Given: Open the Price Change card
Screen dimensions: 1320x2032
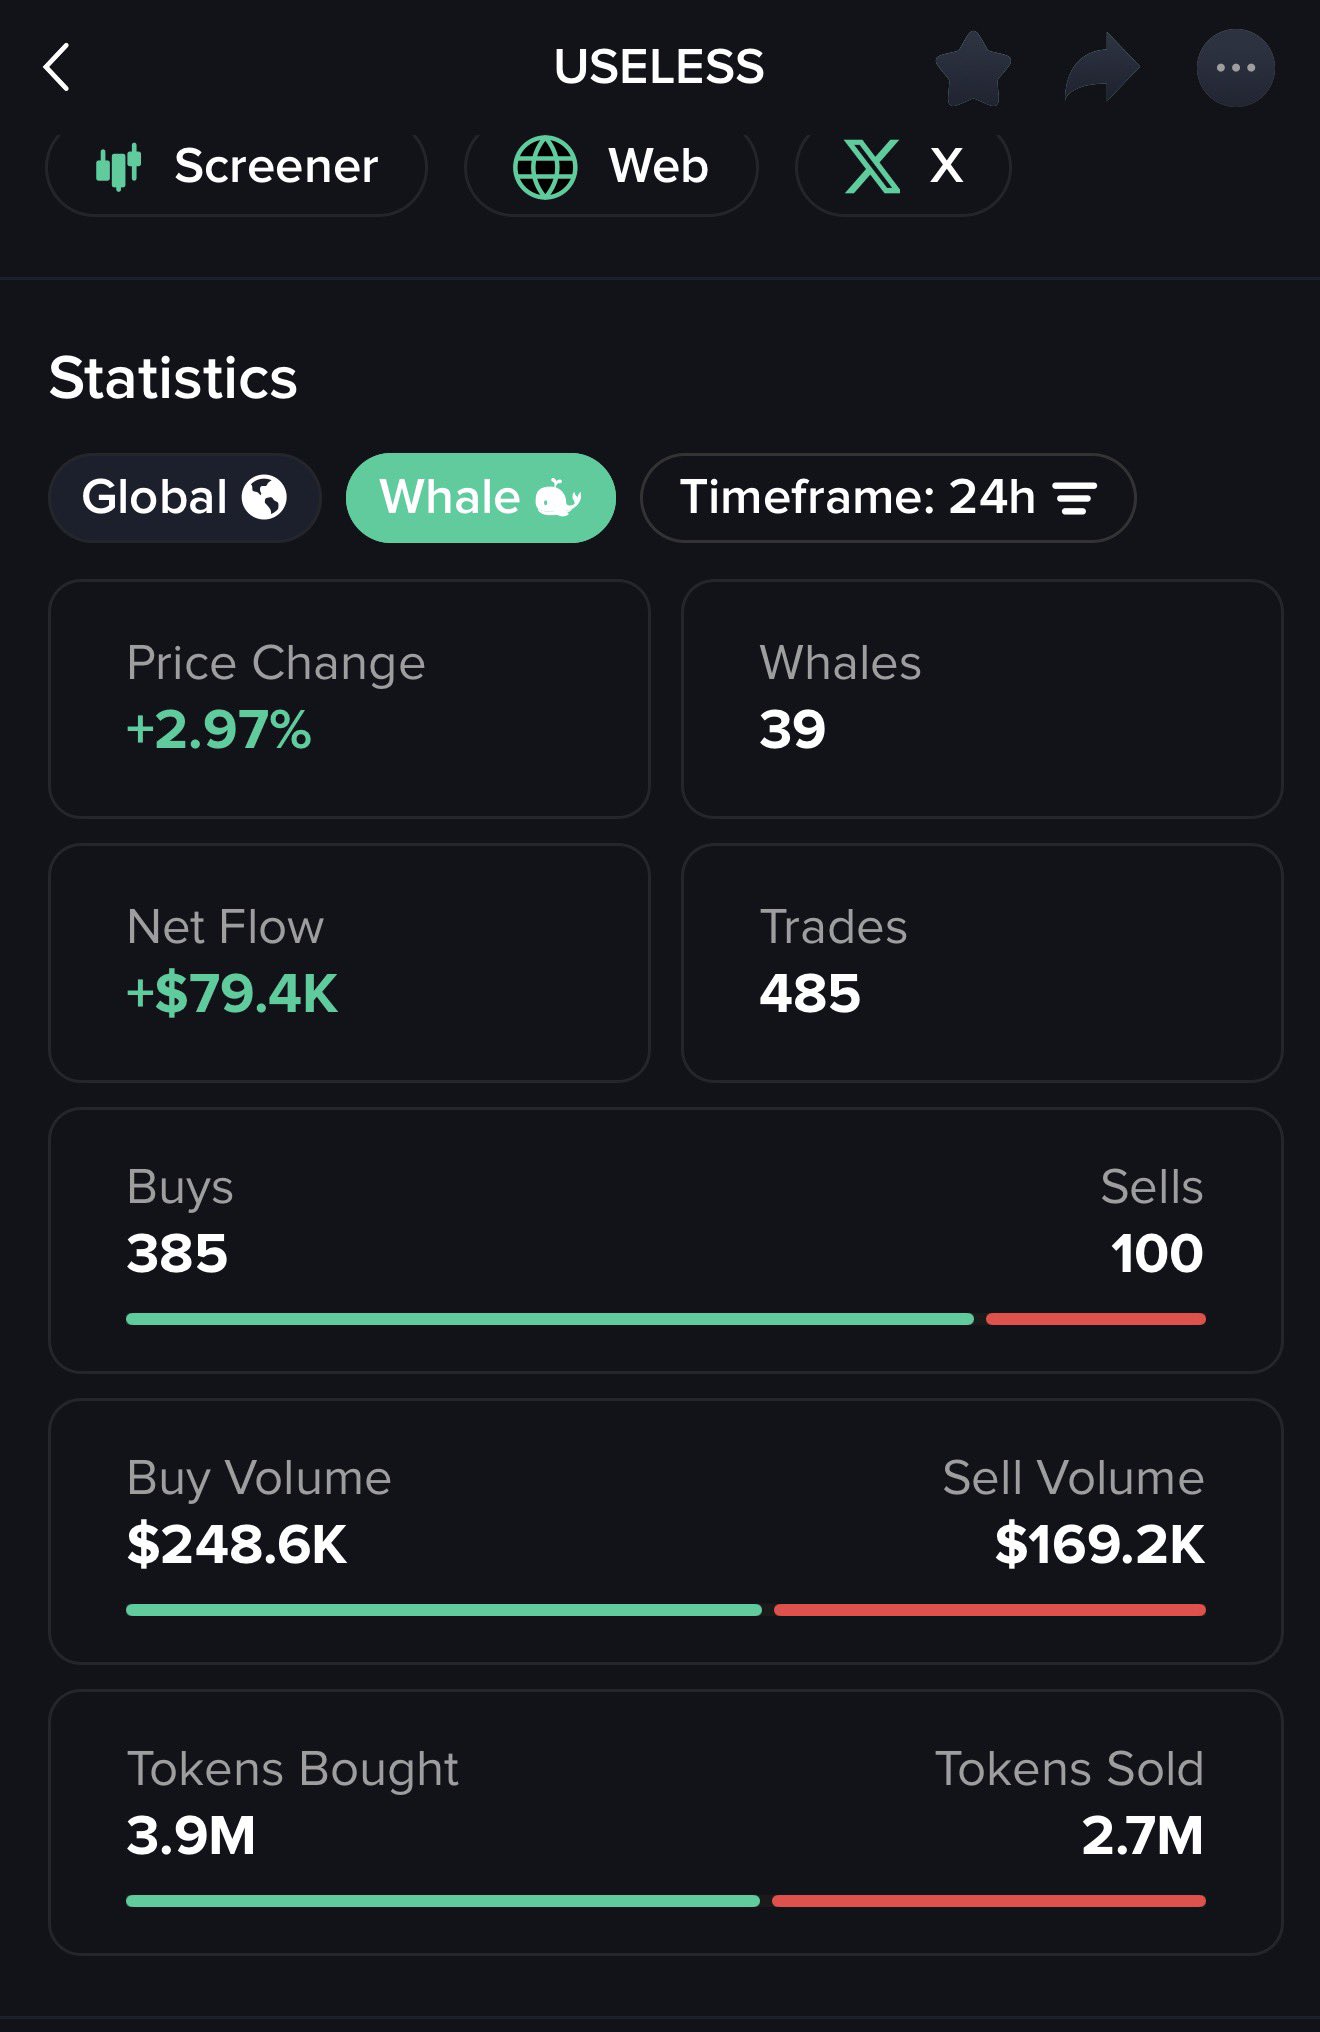Looking at the screenshot, I should tap(349, 698).
